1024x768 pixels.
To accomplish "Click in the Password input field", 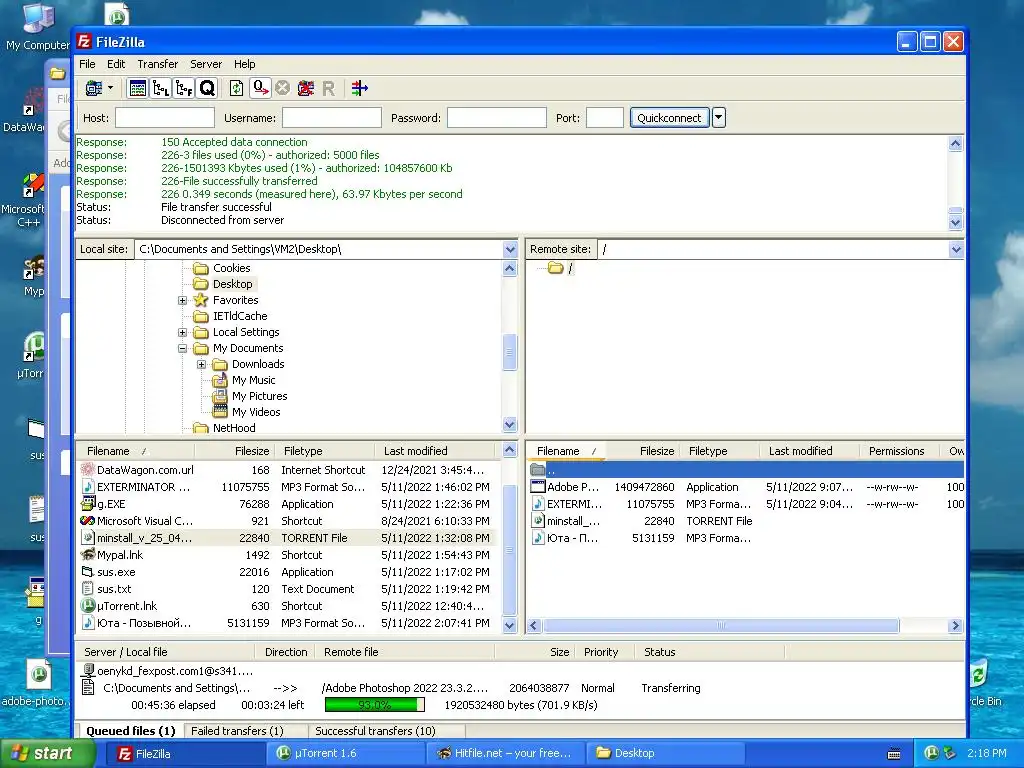I will click(x=496, y=118).
